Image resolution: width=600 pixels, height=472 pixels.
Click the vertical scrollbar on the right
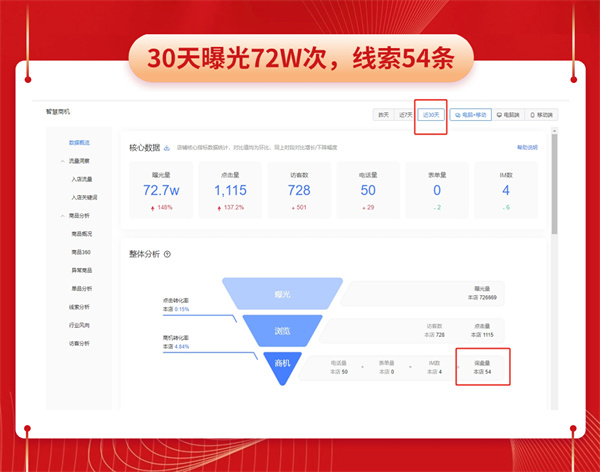[552, 180]
